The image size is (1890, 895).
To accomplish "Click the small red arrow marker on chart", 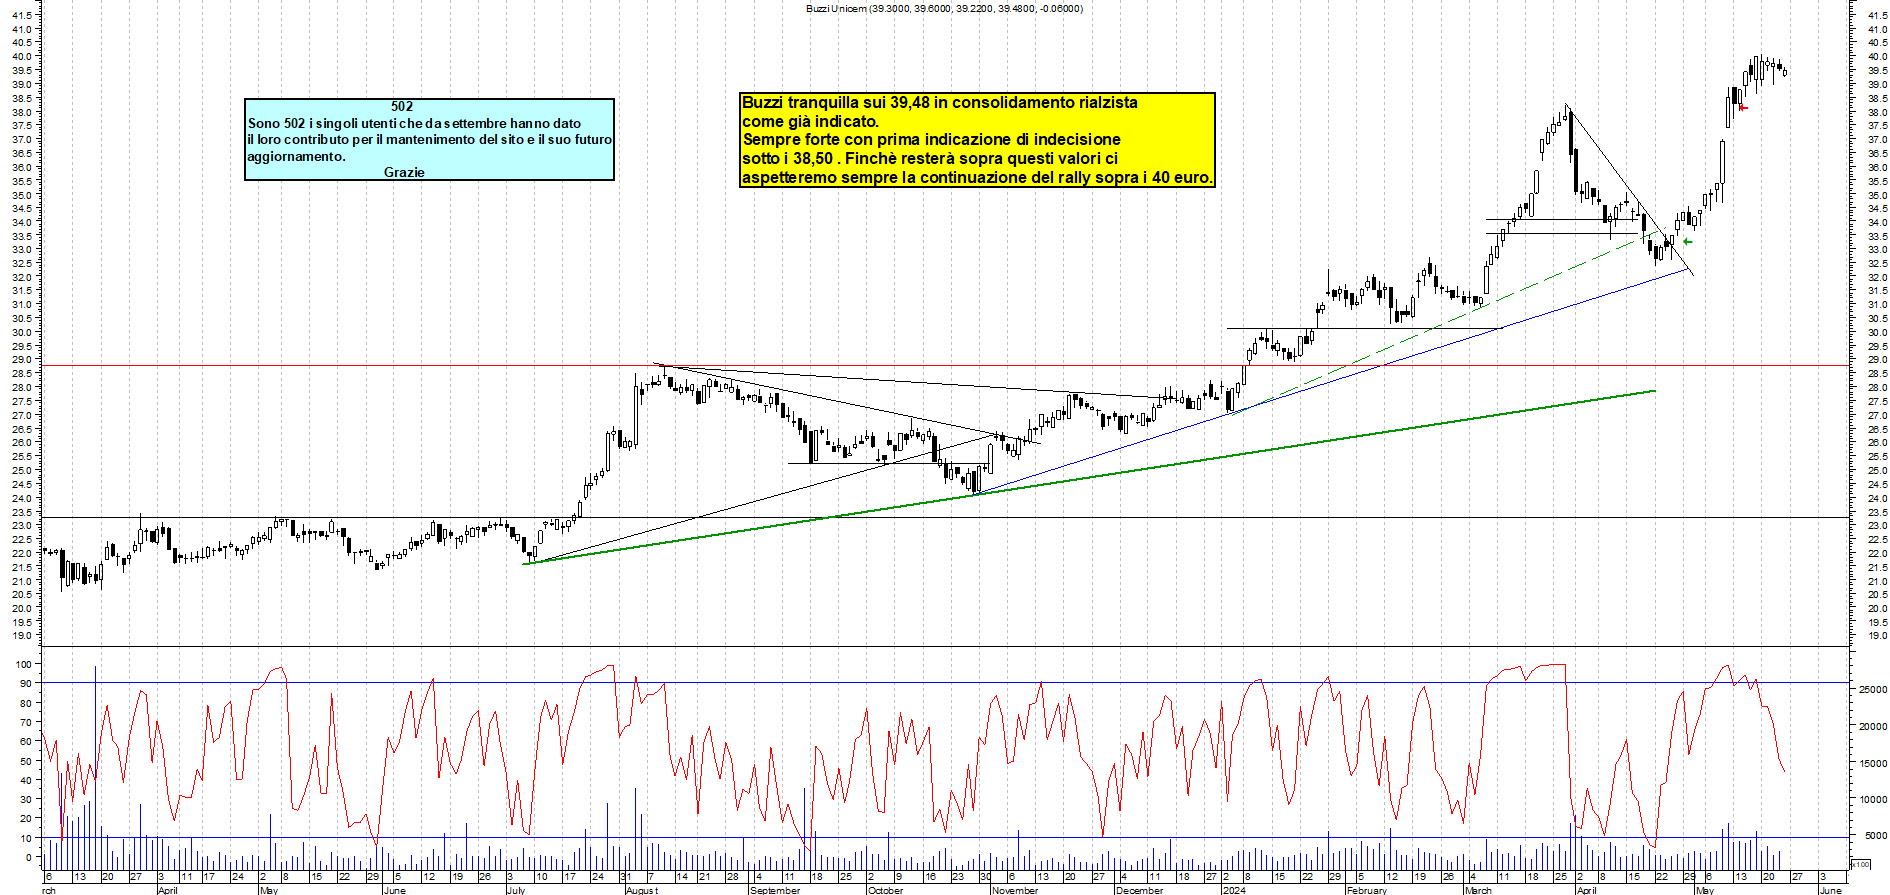I will (1743, 108).
